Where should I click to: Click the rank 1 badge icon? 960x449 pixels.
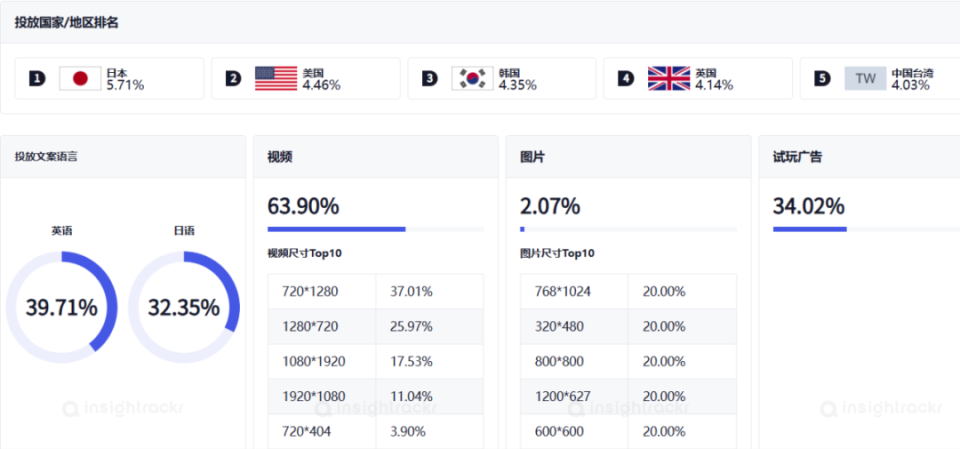[x=37, y=78]
